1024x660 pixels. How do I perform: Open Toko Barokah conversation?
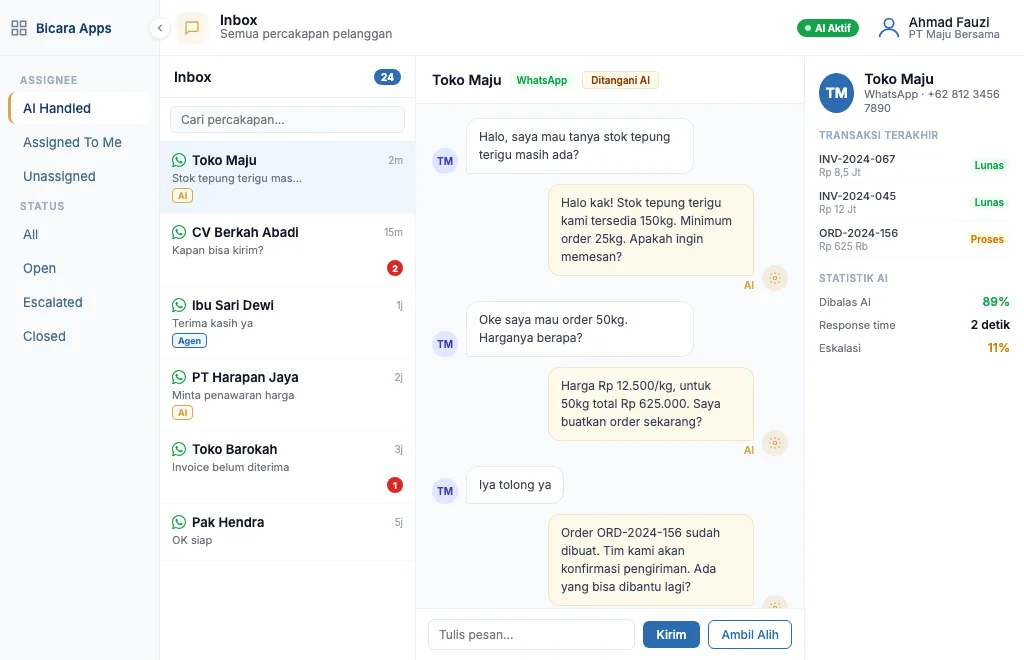click(x=287, y=467)
